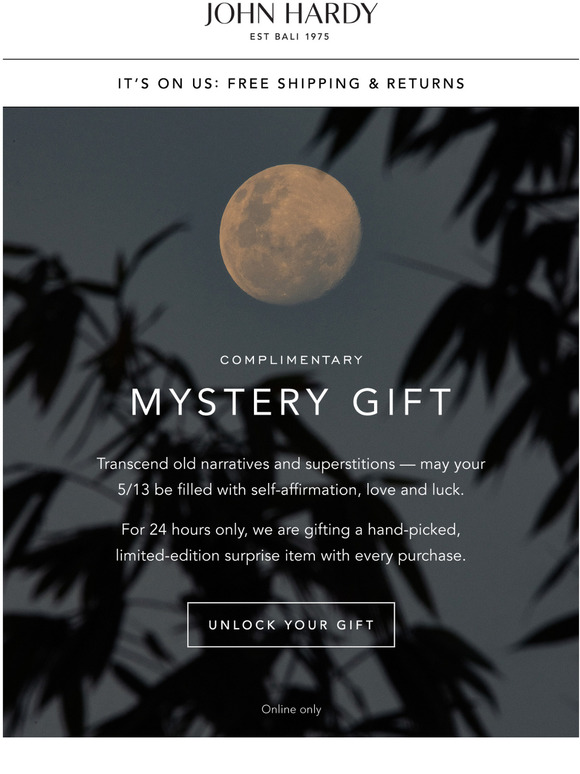Click the MYSTERY GIFT heading
This screenshot has height=774, width=580.
point(291,401)
